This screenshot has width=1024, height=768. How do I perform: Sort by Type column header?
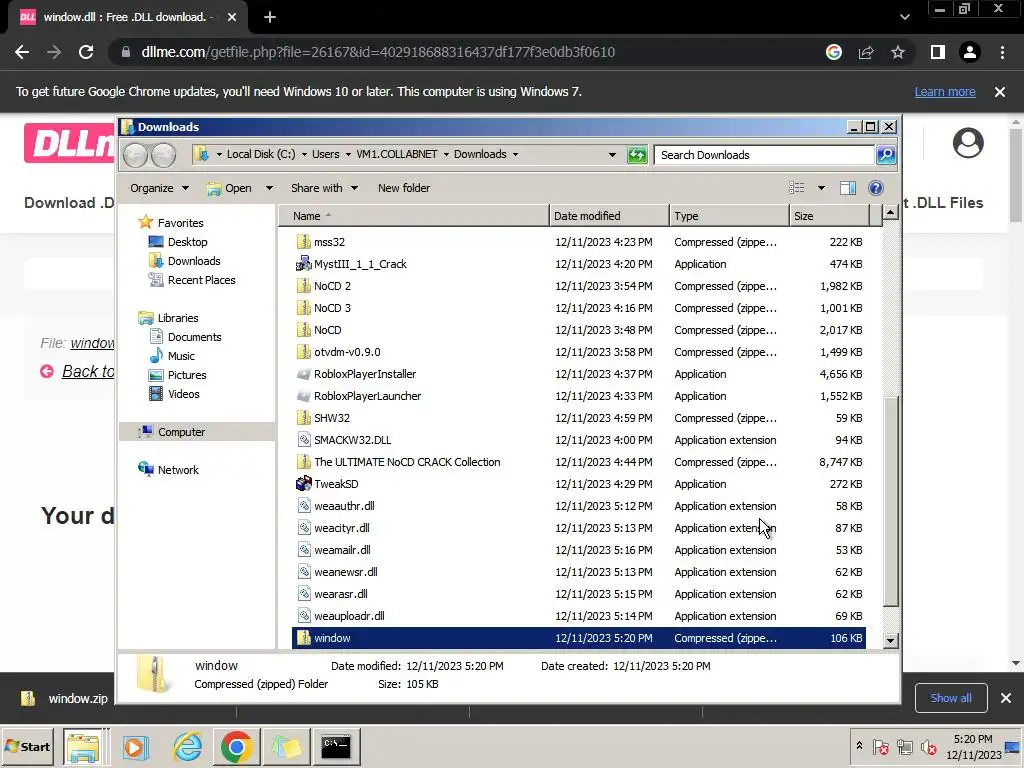(x=729, y=216)
